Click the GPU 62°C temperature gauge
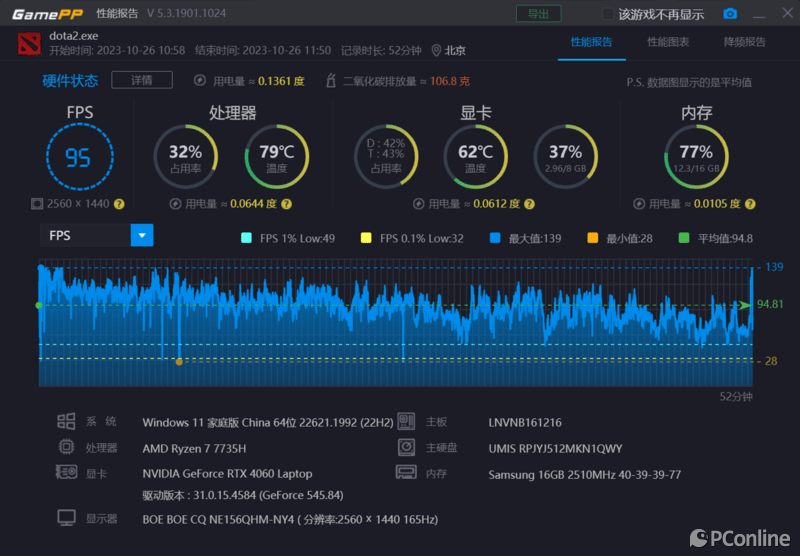This screenshot has width=800, height=556. coord(476,157)
